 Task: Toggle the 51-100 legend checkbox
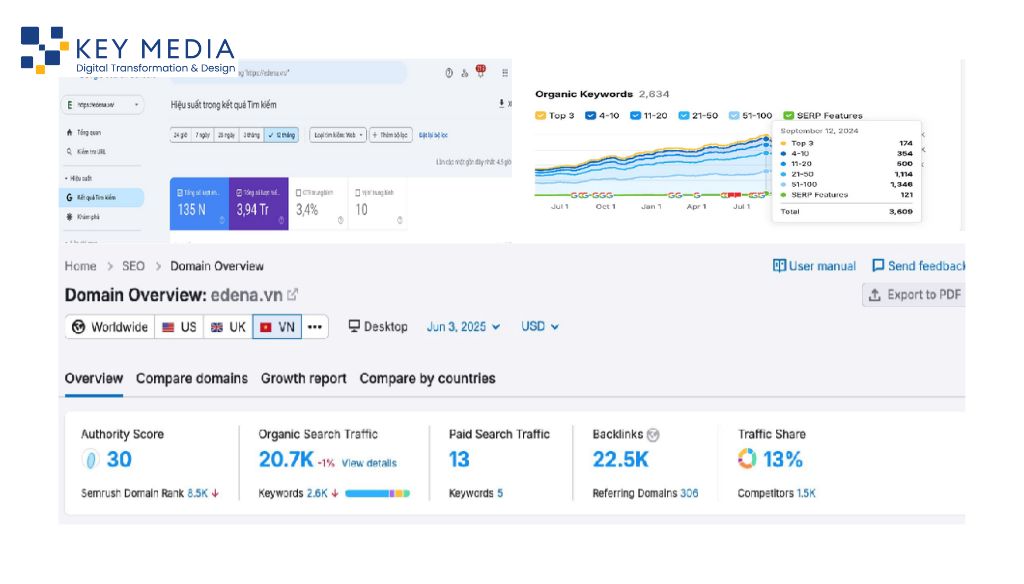coord(734,116)
